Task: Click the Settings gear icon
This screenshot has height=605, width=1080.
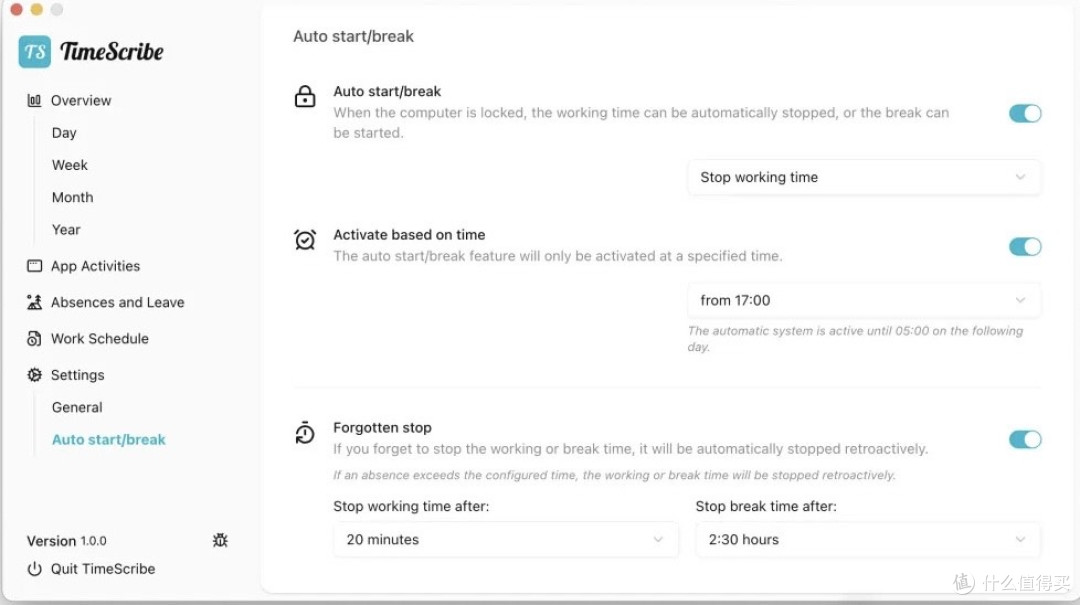Action: pyautogui.click(x=33, y=374)
